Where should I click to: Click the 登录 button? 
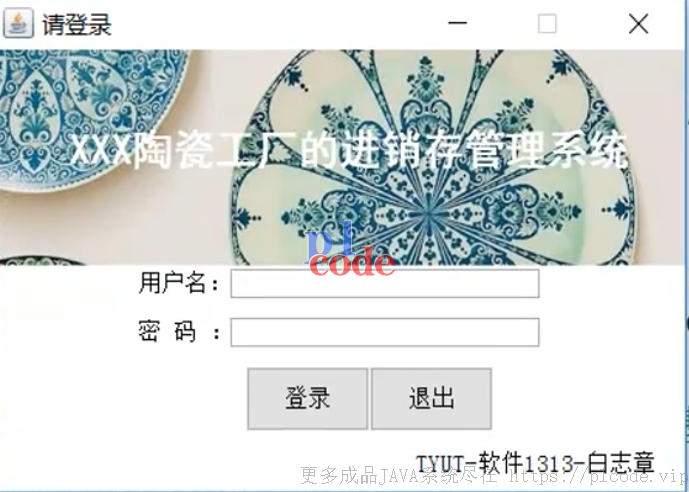308,398
